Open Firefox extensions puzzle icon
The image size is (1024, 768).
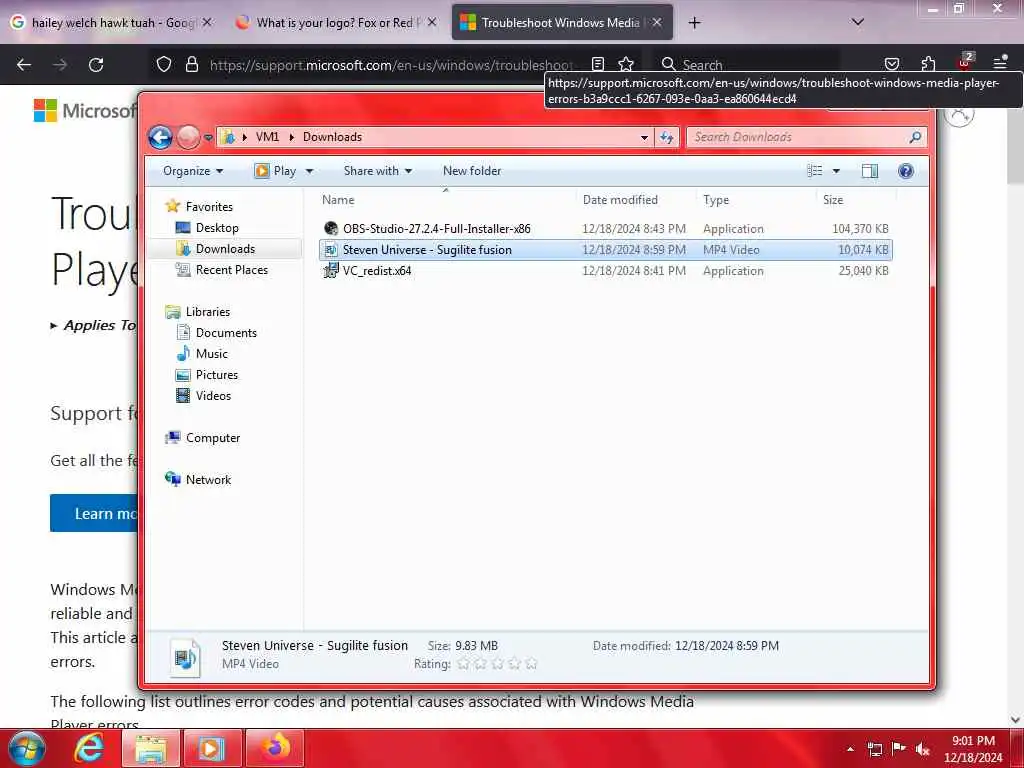point(928,64)
